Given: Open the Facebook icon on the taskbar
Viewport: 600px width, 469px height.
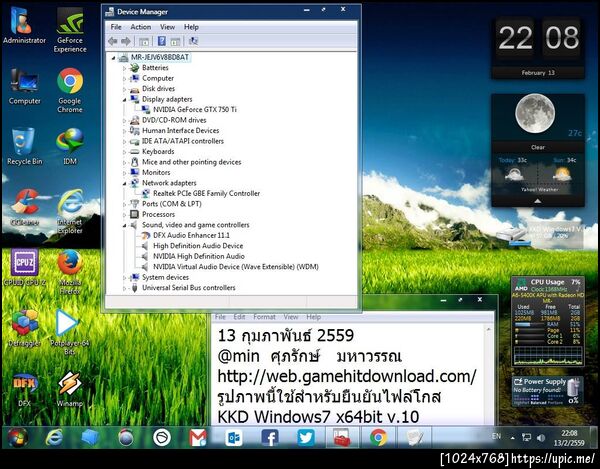Looking at the screenshot, I should 270,437.
